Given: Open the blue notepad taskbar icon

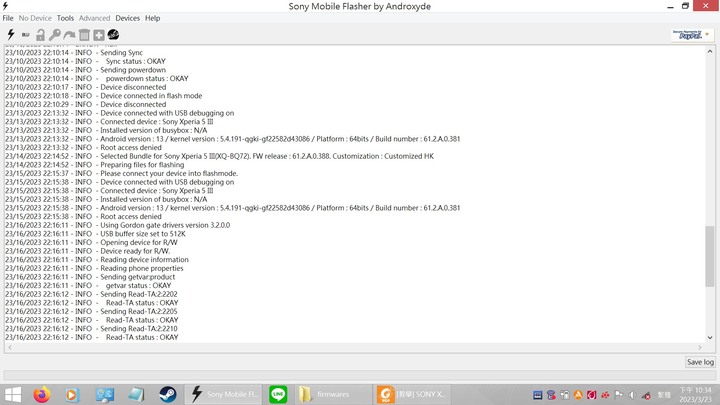Looking at the screenshot, I should (x=136, y=394).
